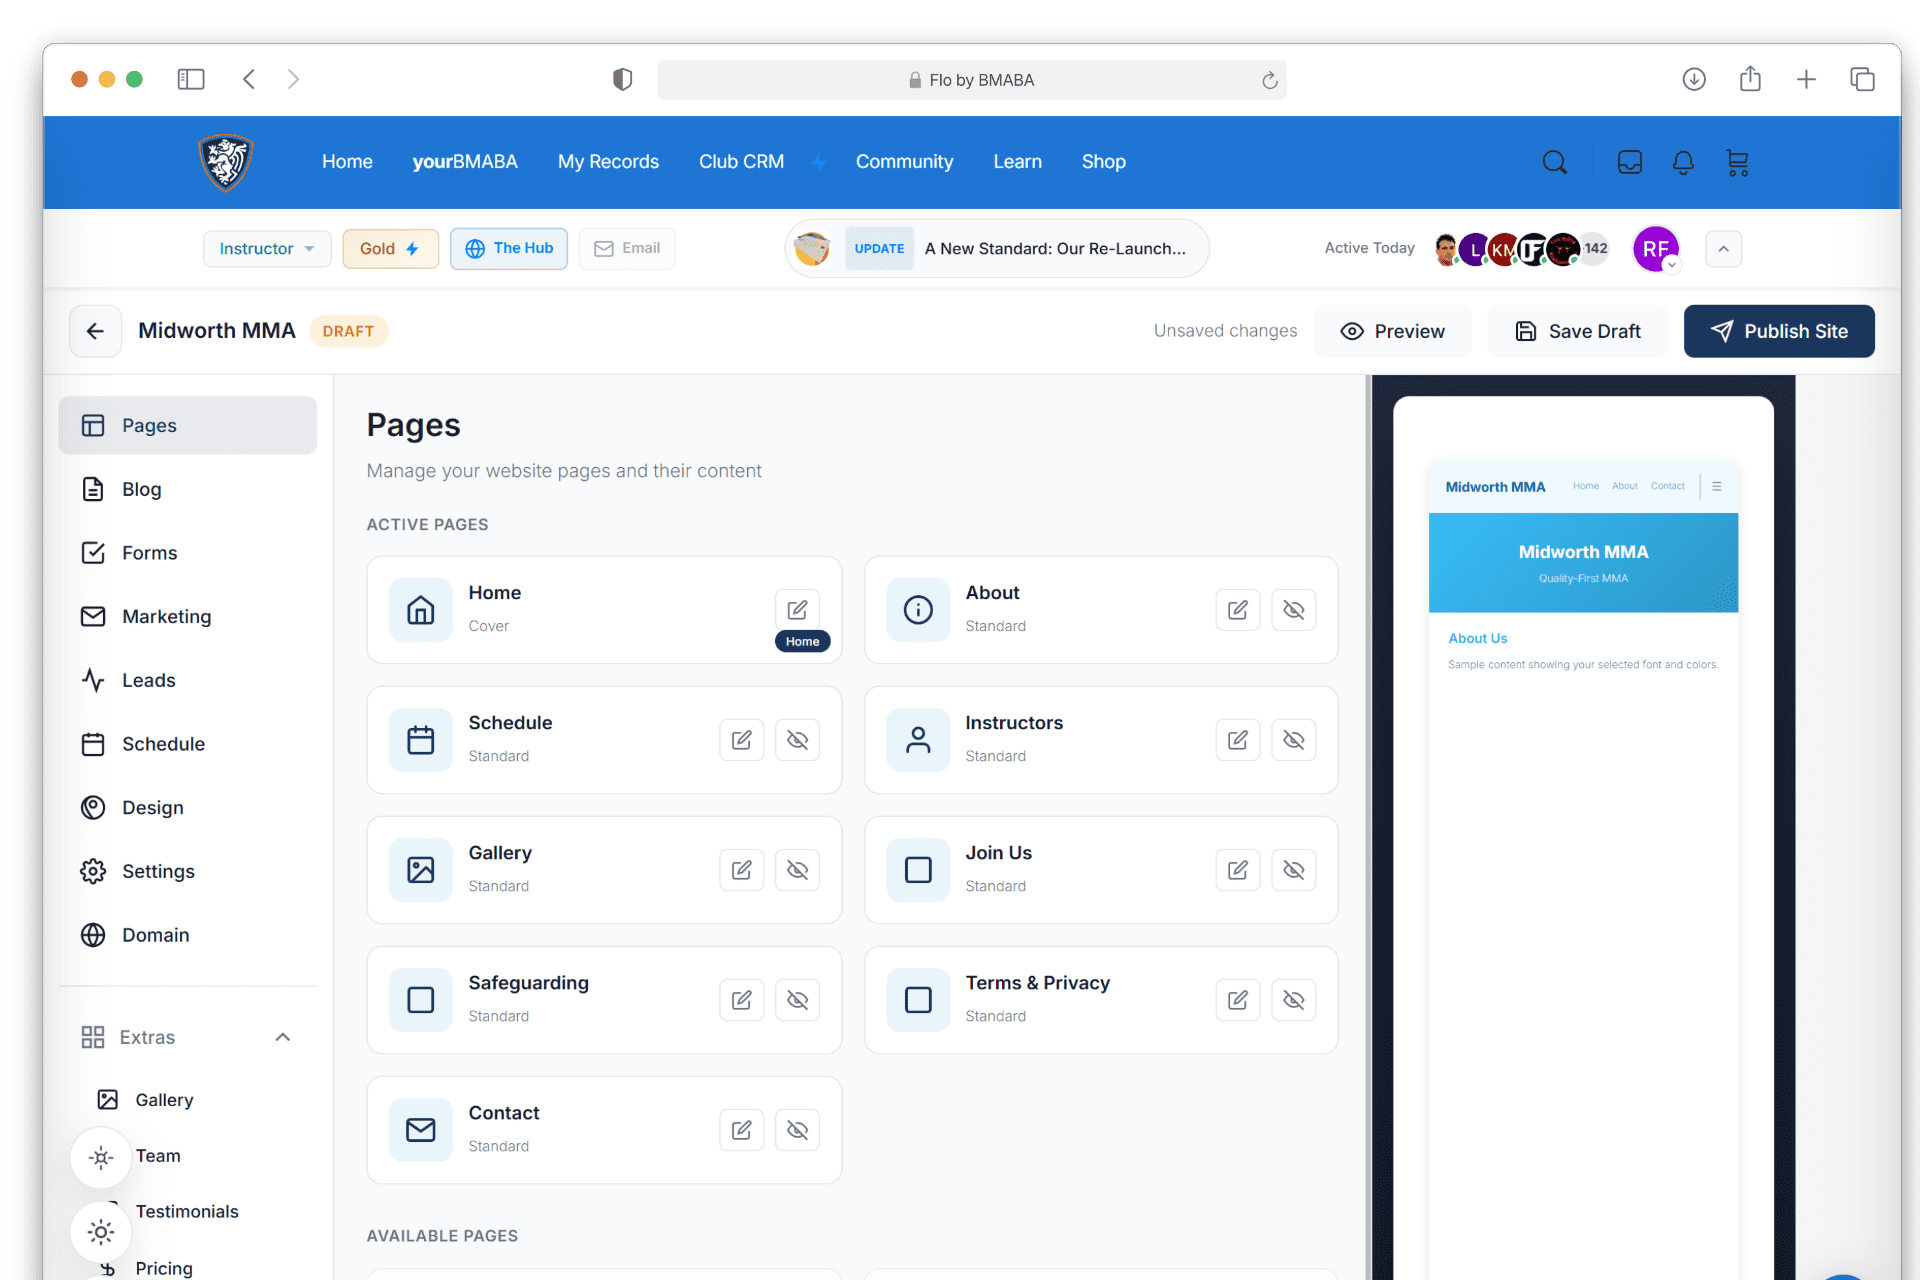Click the Save Draft button

coord(1578,331)
